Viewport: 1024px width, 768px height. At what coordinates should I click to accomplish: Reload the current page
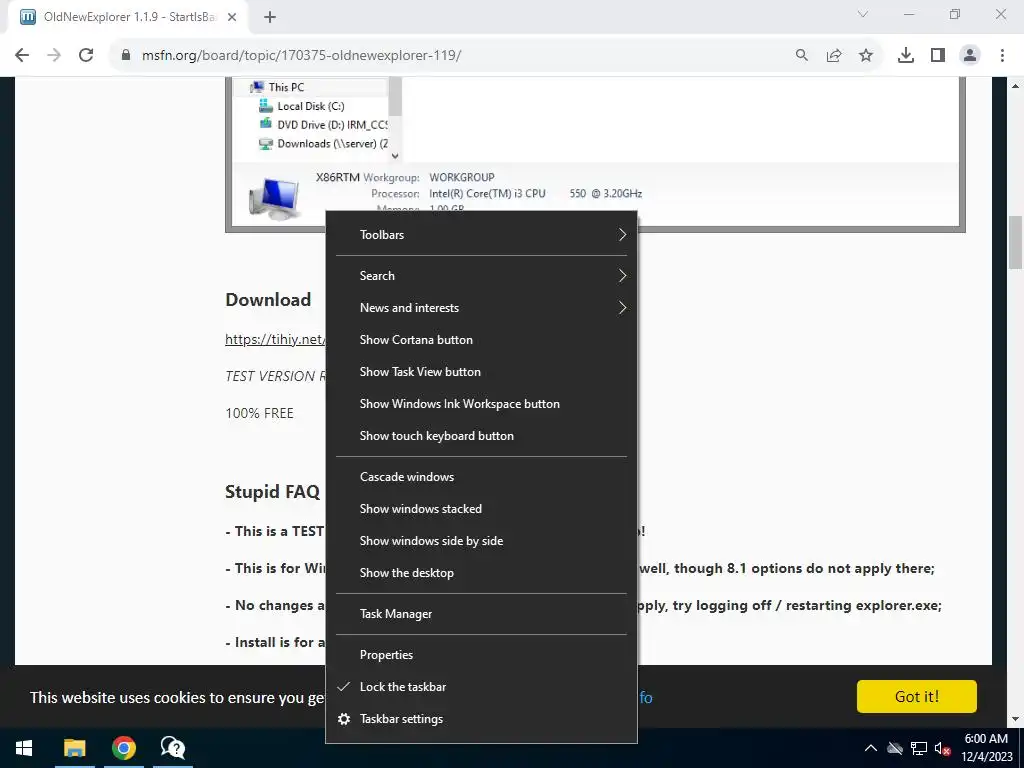(x=86, y=55)
